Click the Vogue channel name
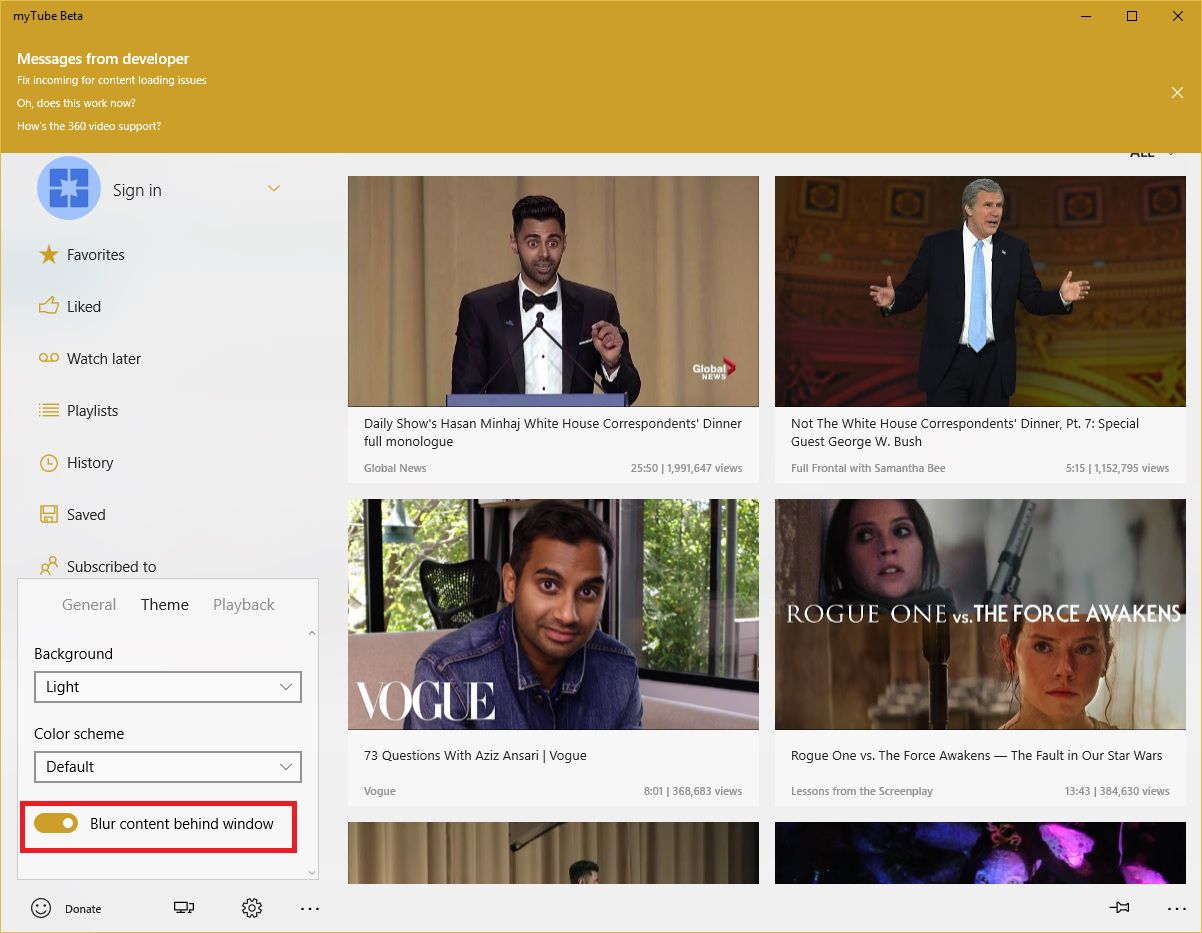 point(380,791)
